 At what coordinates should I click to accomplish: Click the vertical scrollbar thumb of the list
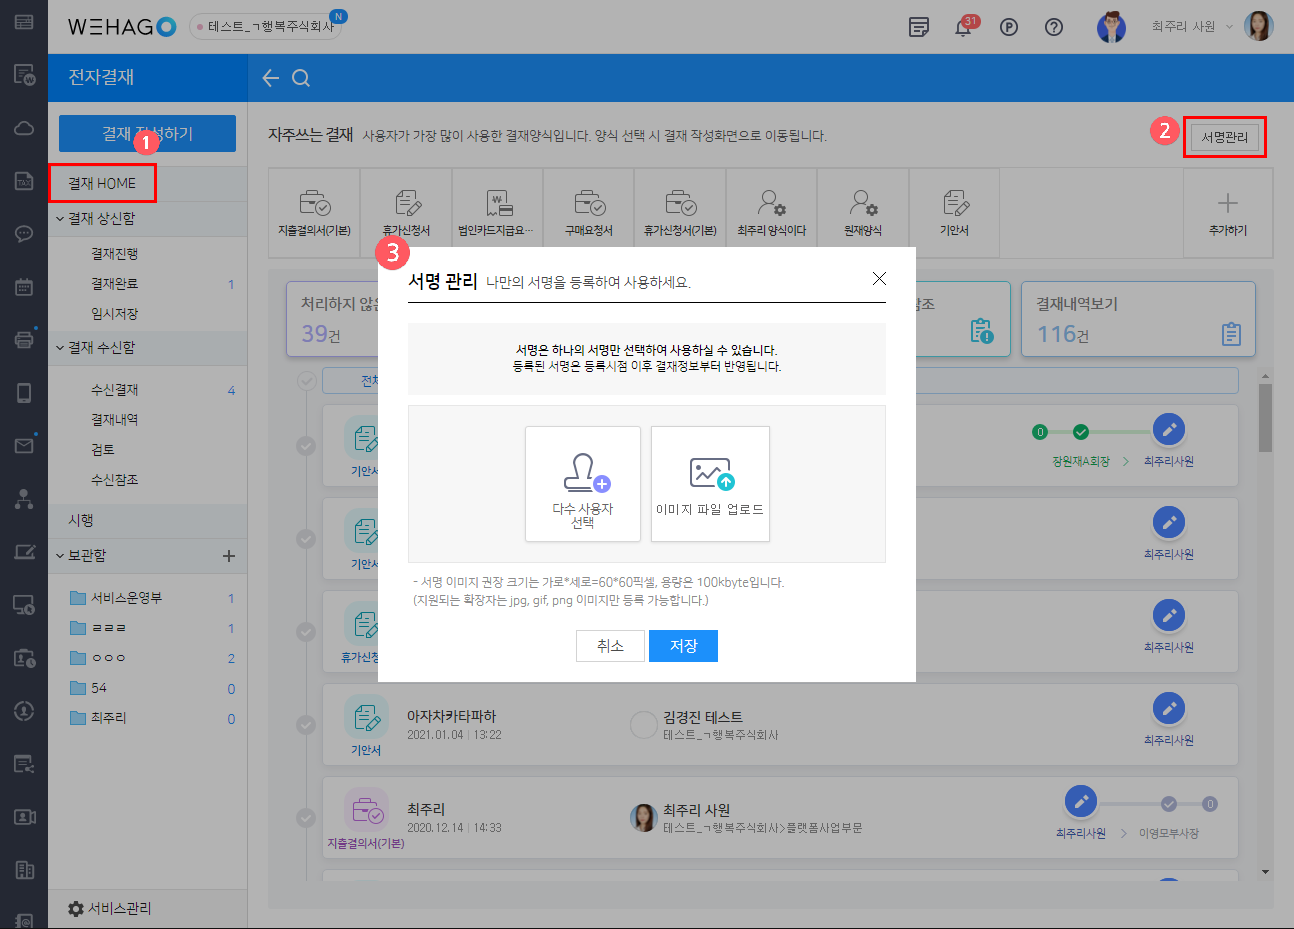tap(1265, 418)
